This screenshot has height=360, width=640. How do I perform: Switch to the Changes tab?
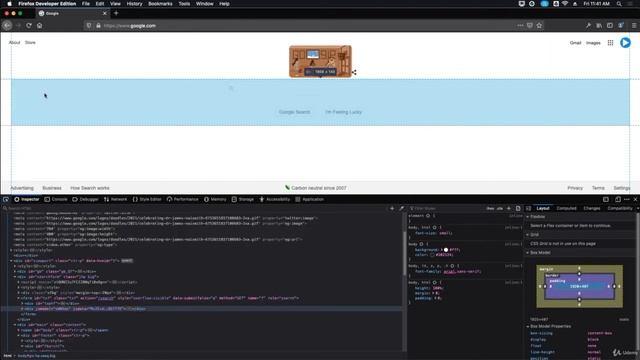[x=592, y=209]
